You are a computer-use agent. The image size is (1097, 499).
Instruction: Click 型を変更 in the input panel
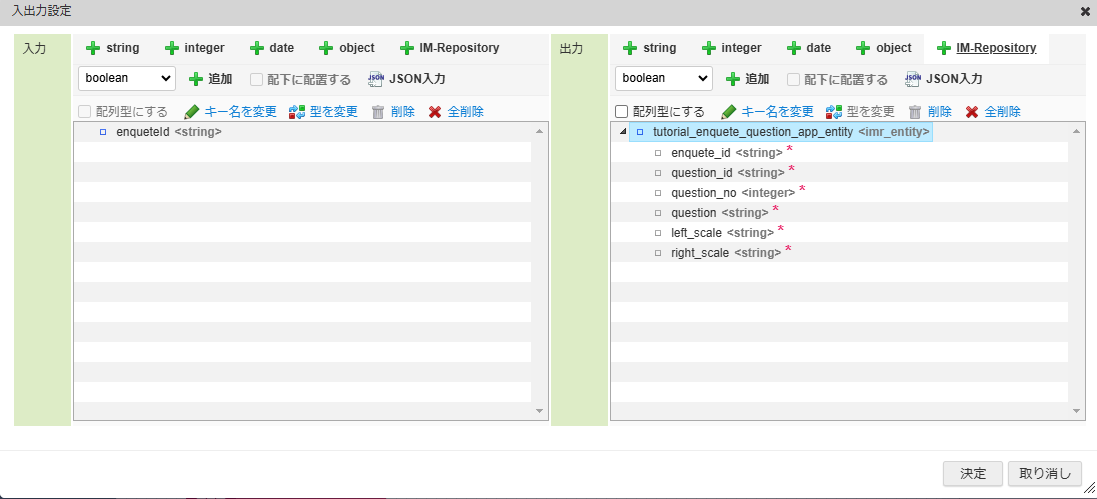[x=323, y=111]
